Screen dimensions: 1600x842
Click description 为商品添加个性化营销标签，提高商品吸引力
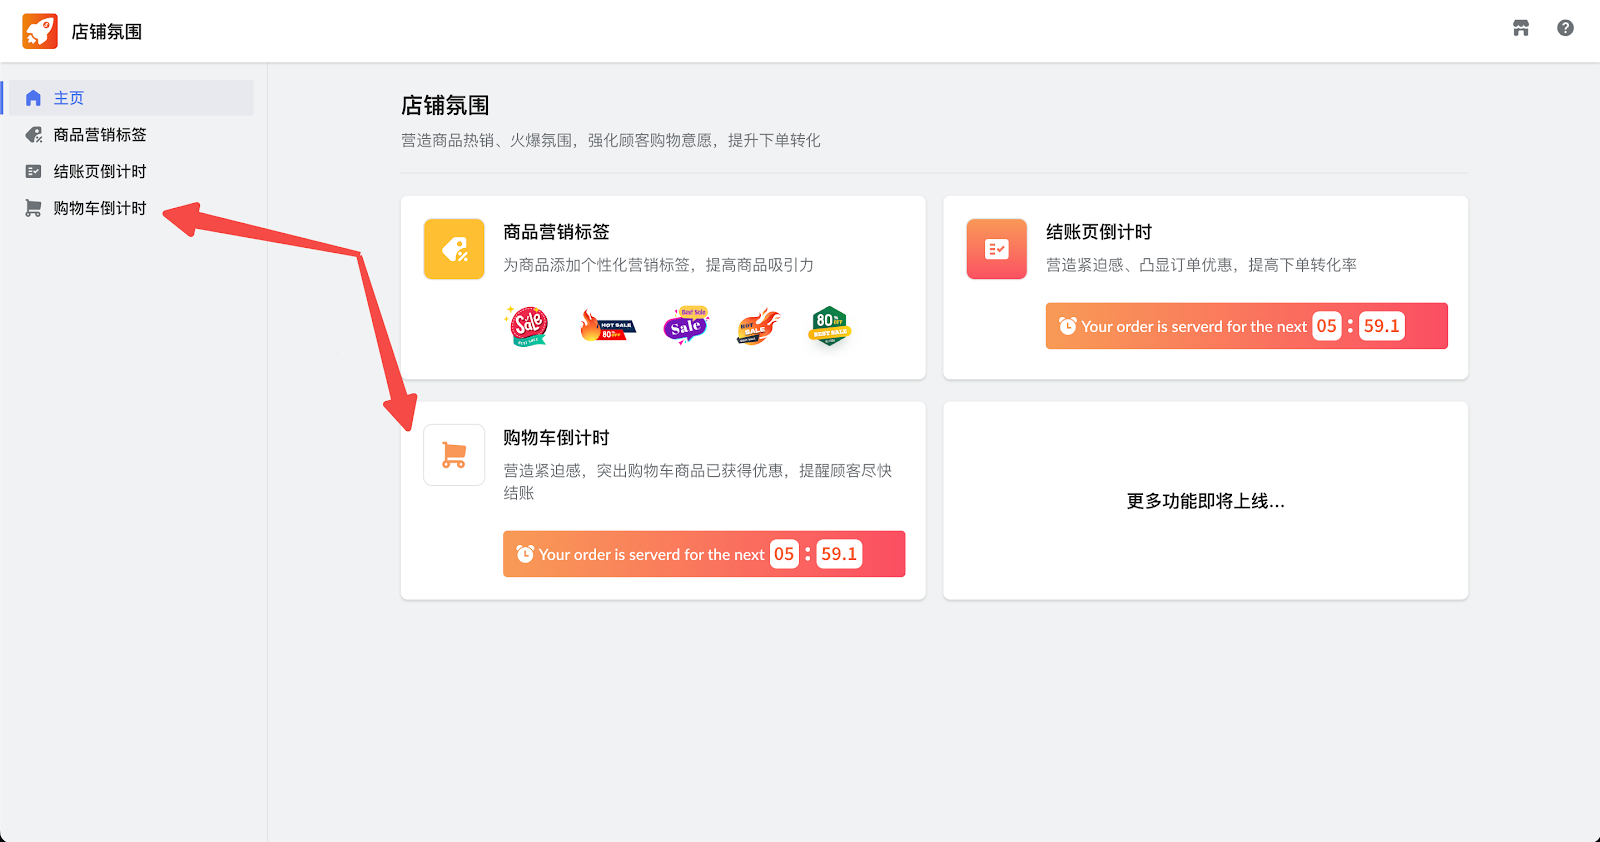(658, 265)
